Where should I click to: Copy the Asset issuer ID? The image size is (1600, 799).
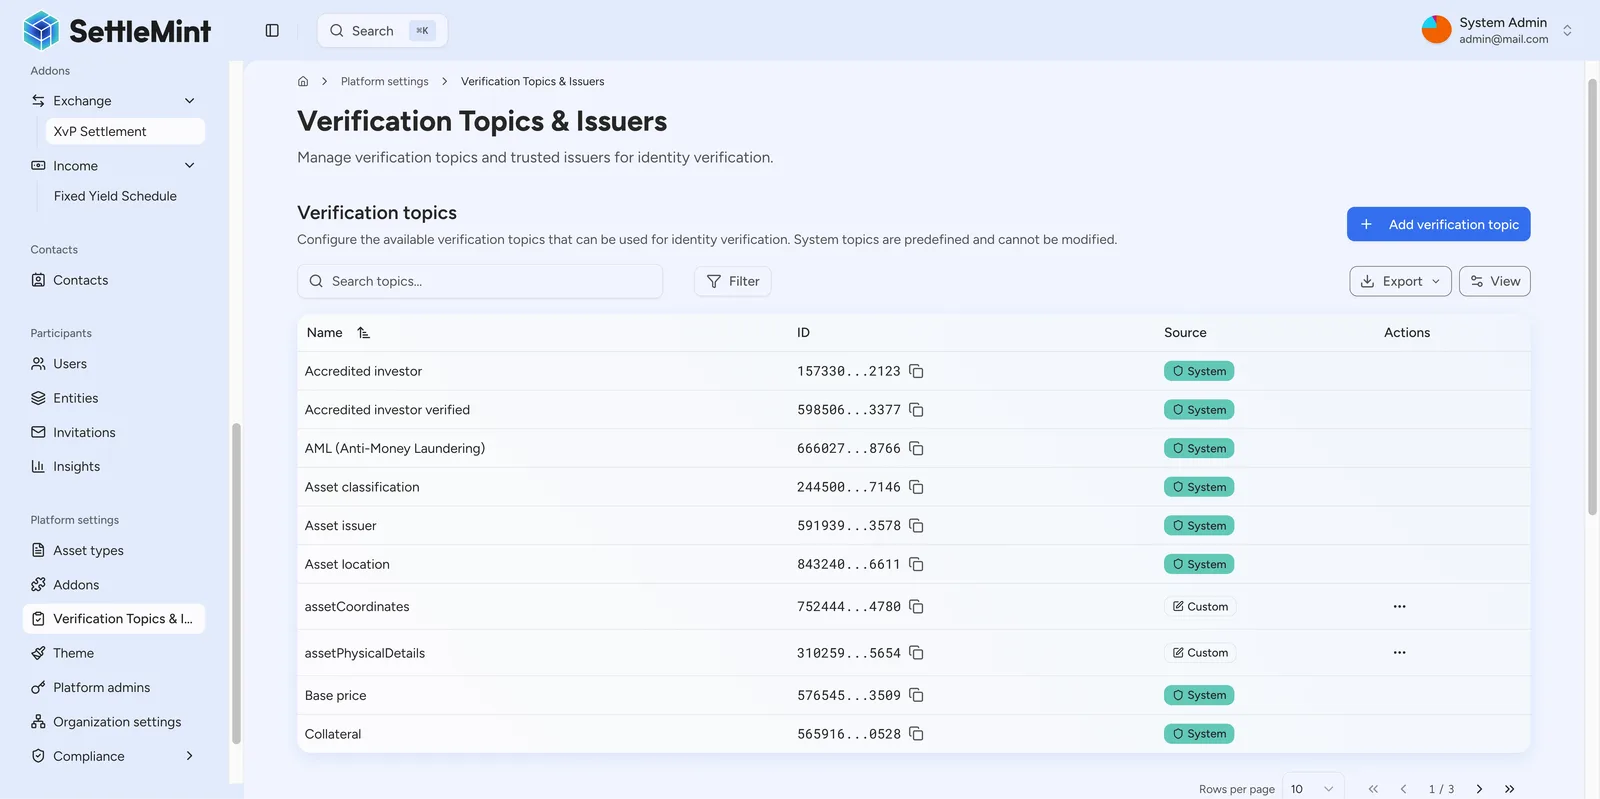(916, 526)
